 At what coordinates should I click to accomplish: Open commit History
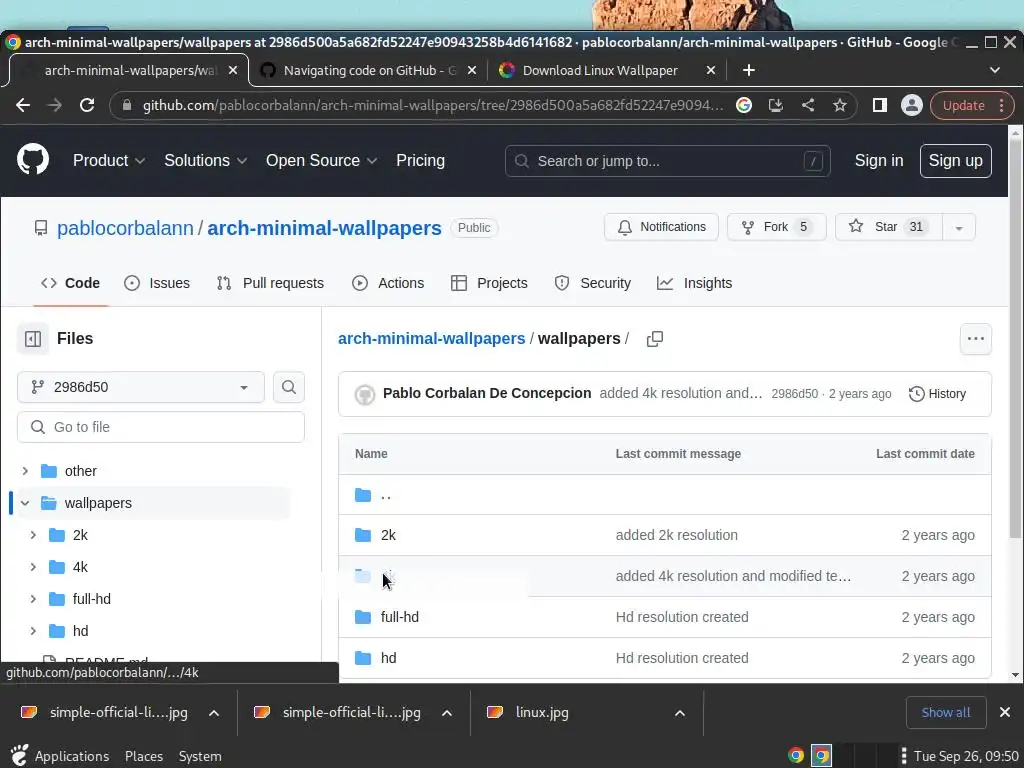pyautogui.click(x=937, y=394)
